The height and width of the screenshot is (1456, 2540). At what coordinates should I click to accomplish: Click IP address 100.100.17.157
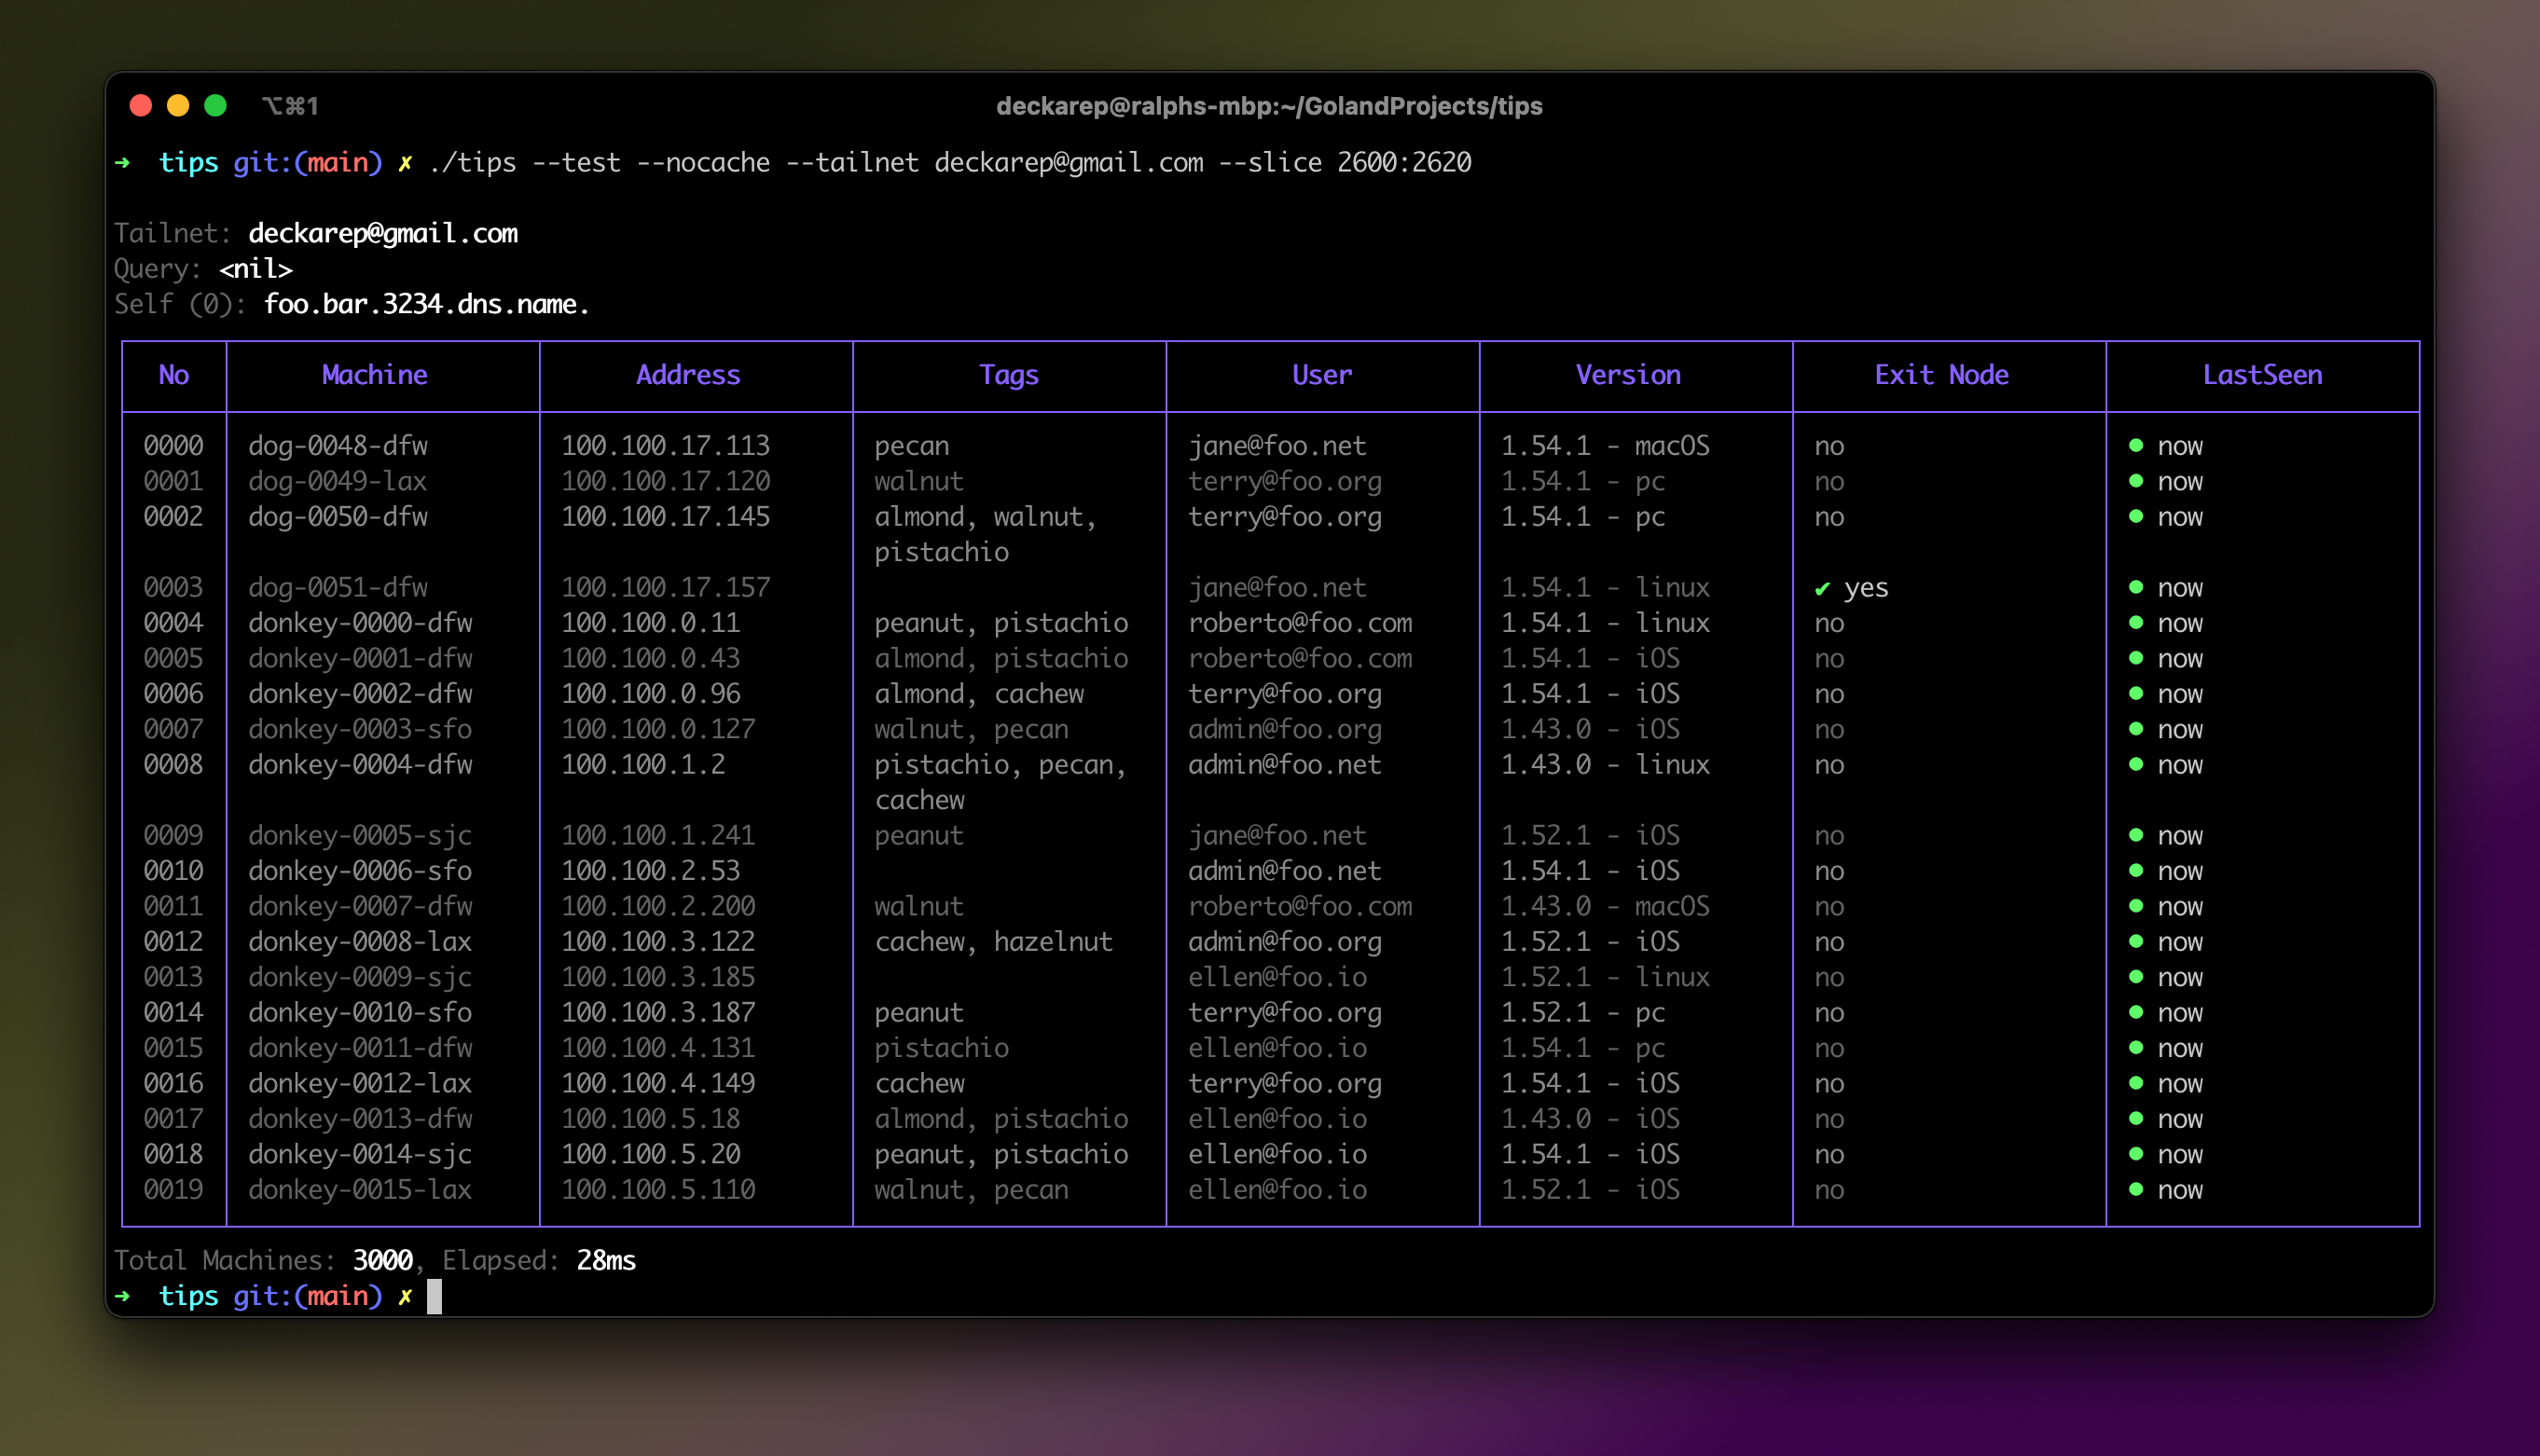pyautogui.click(x=665, y=588)
